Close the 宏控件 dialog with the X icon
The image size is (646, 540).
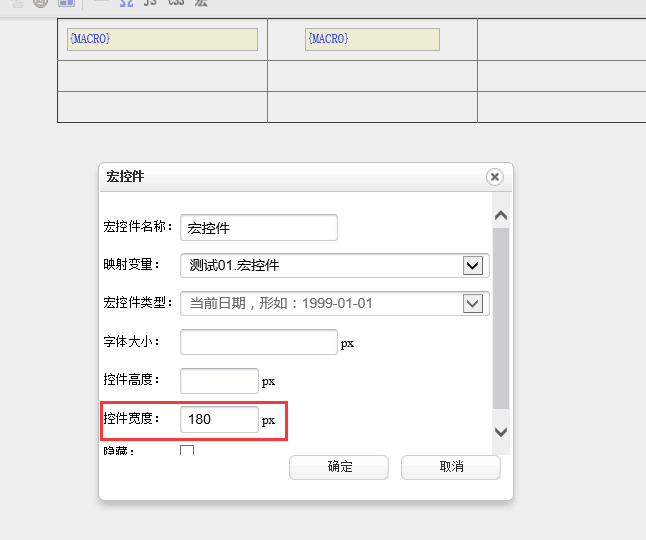point(494,177)
